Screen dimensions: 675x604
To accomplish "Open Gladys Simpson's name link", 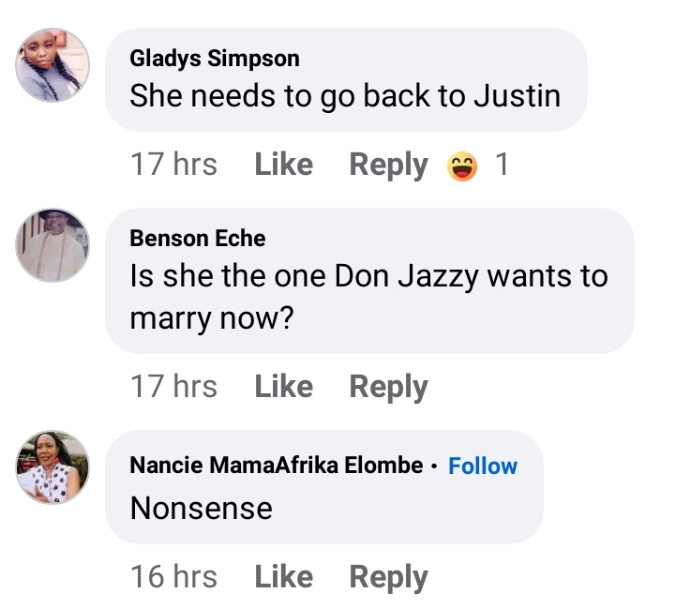I will click(214, 59).
